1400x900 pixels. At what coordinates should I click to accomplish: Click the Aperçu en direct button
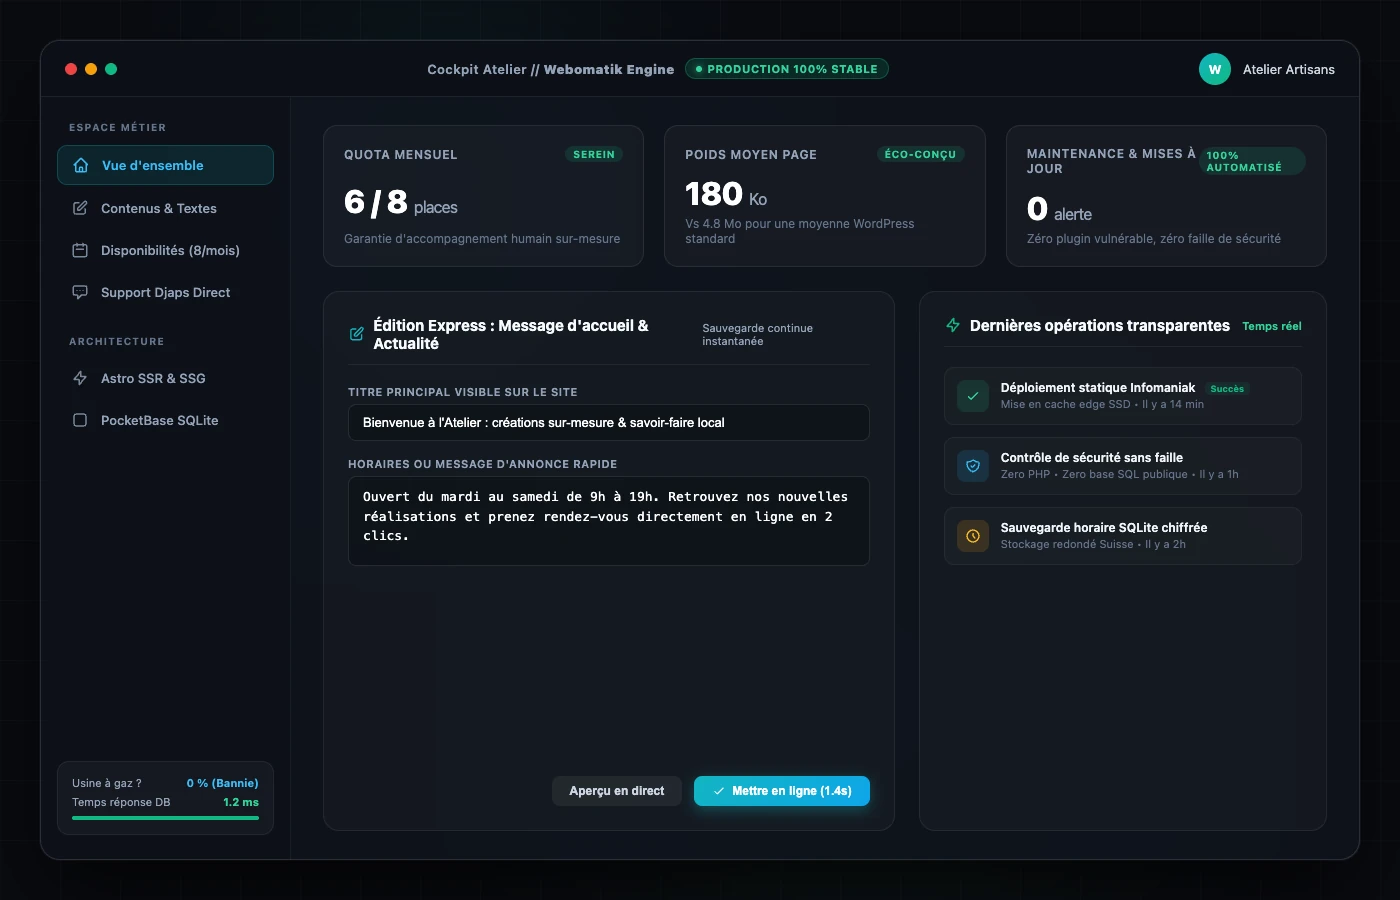pos(617,791)
